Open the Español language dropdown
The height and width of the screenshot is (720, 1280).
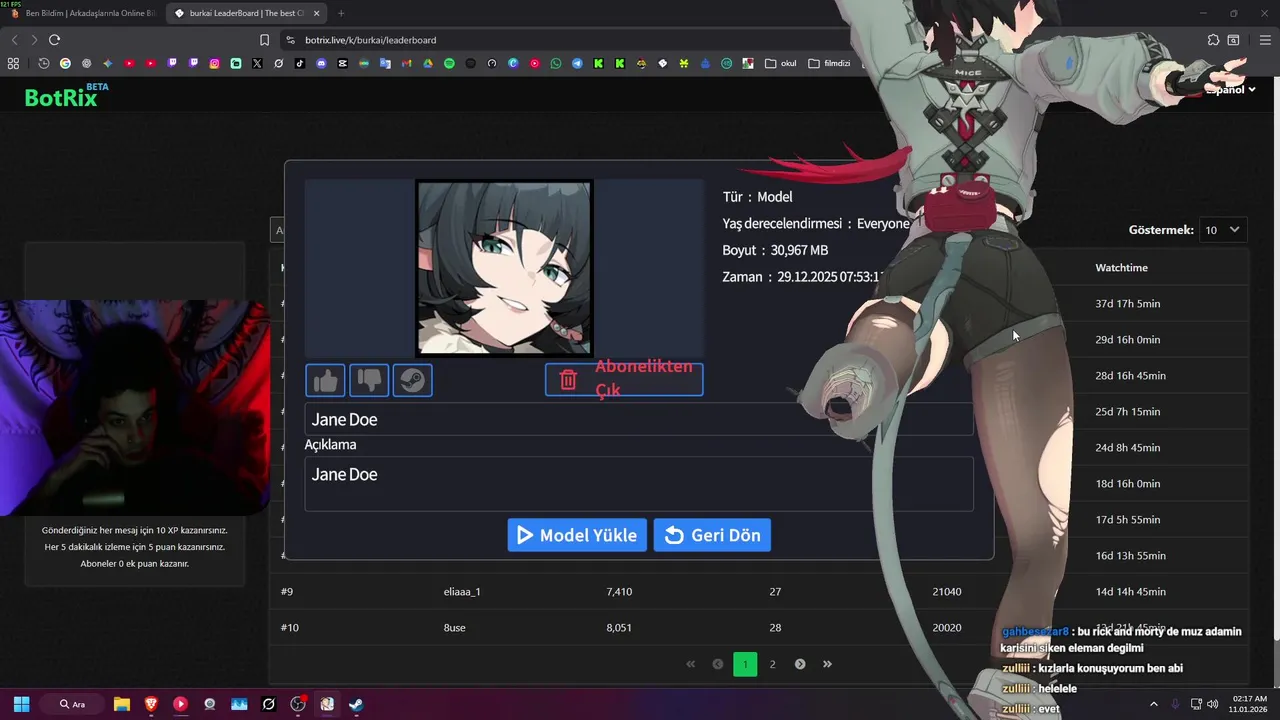pyautogui.click(x=1230, y=90)
